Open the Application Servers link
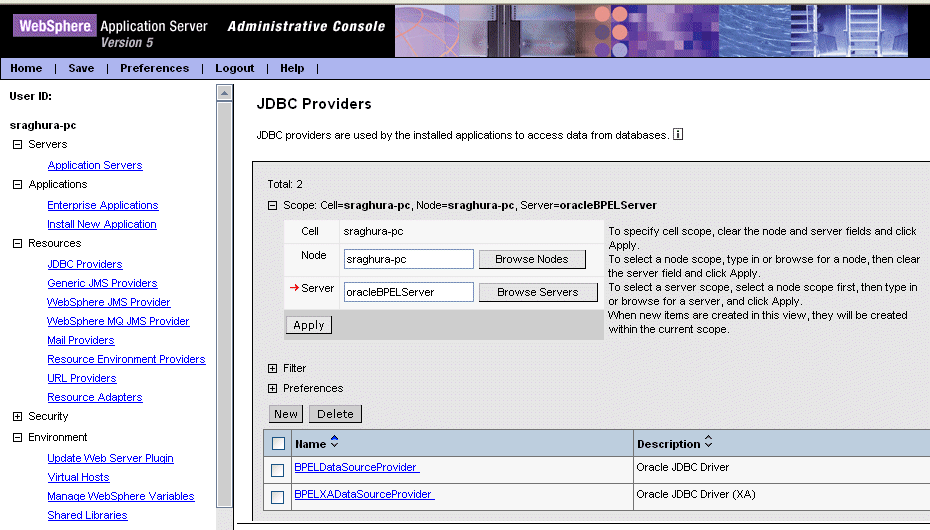The image size is (930, 530). 95,165
